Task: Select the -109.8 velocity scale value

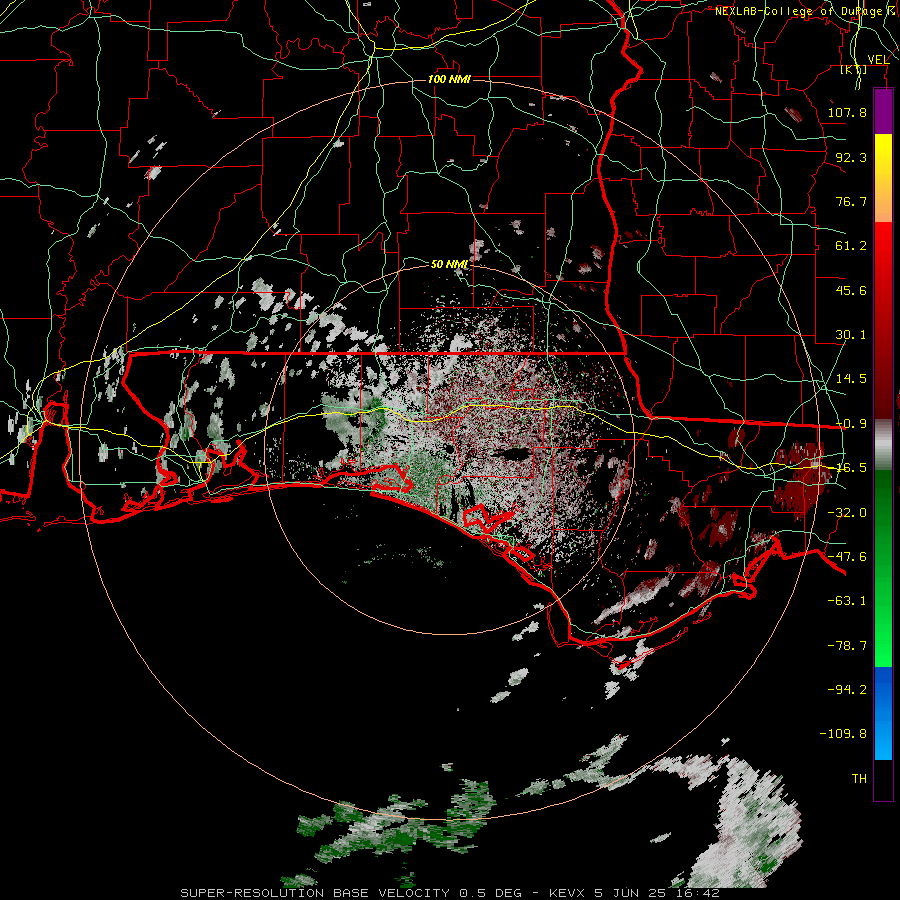Action: click(x=843, y=734)
